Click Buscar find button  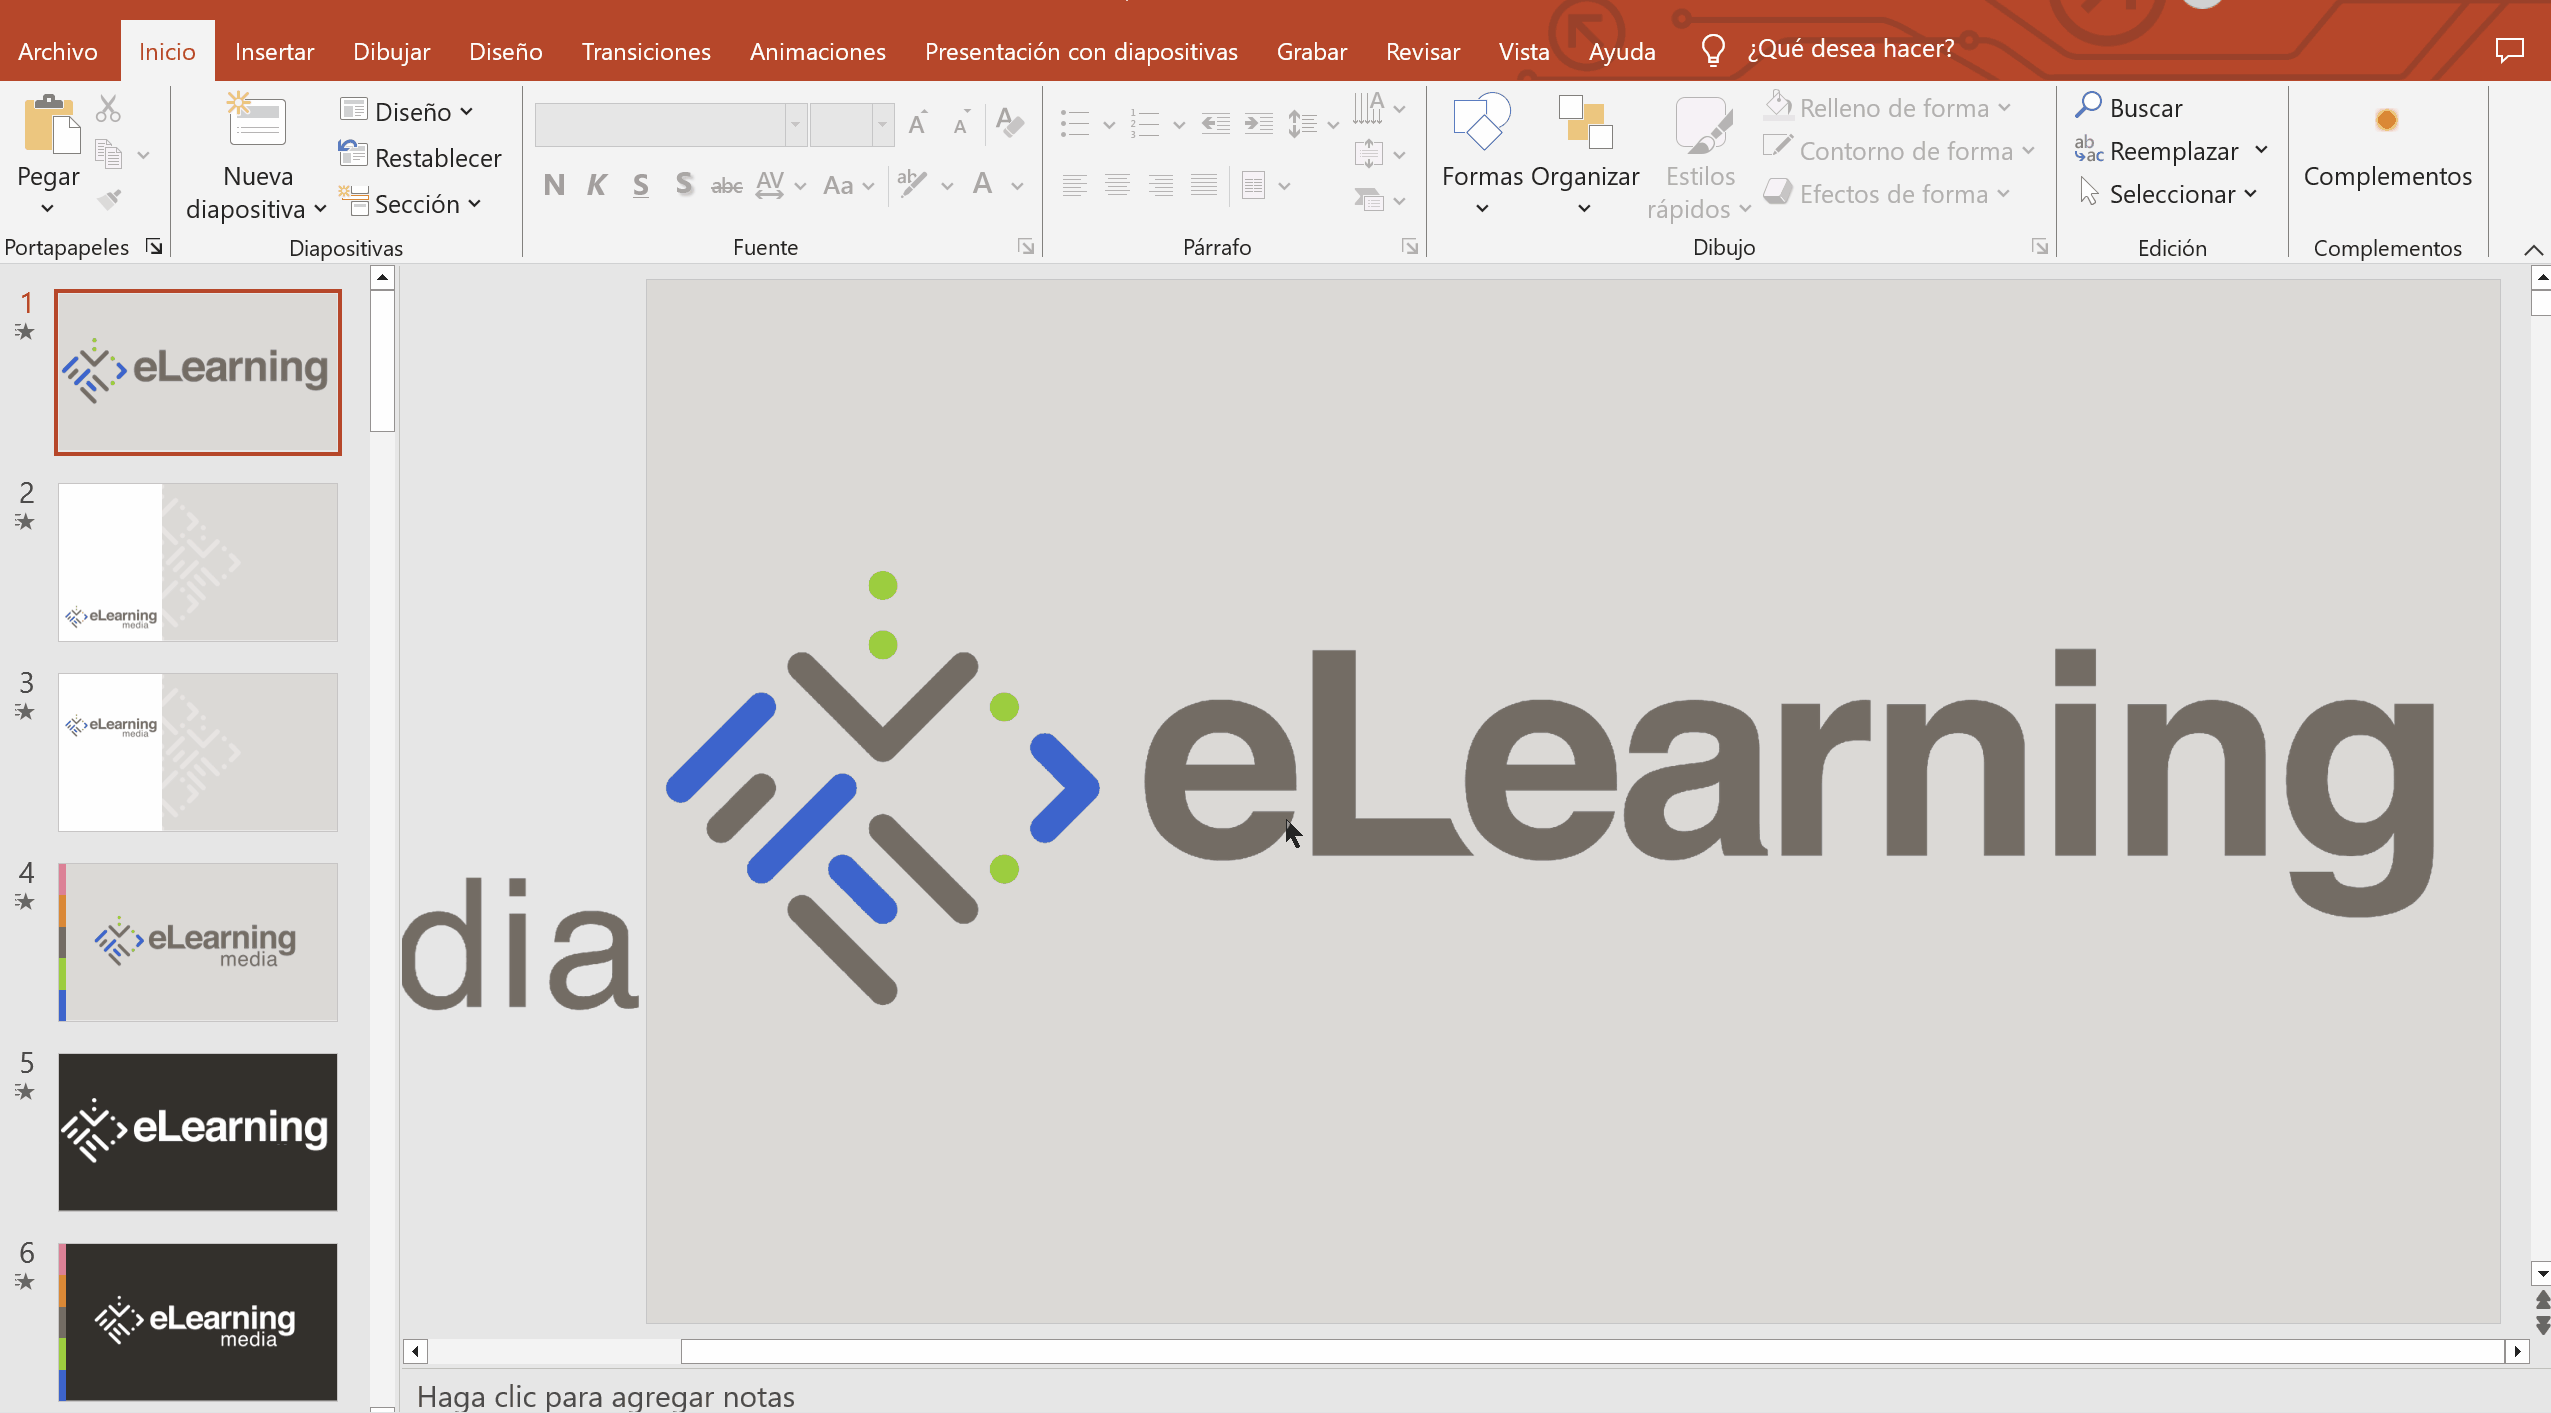pos(2128,107)
